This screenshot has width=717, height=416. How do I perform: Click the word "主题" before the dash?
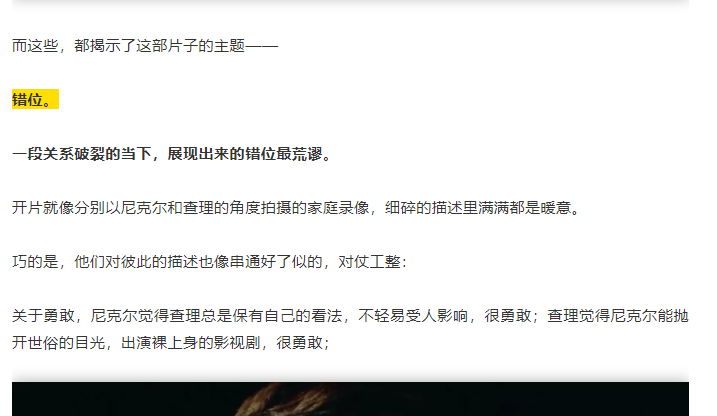[230, 46]
